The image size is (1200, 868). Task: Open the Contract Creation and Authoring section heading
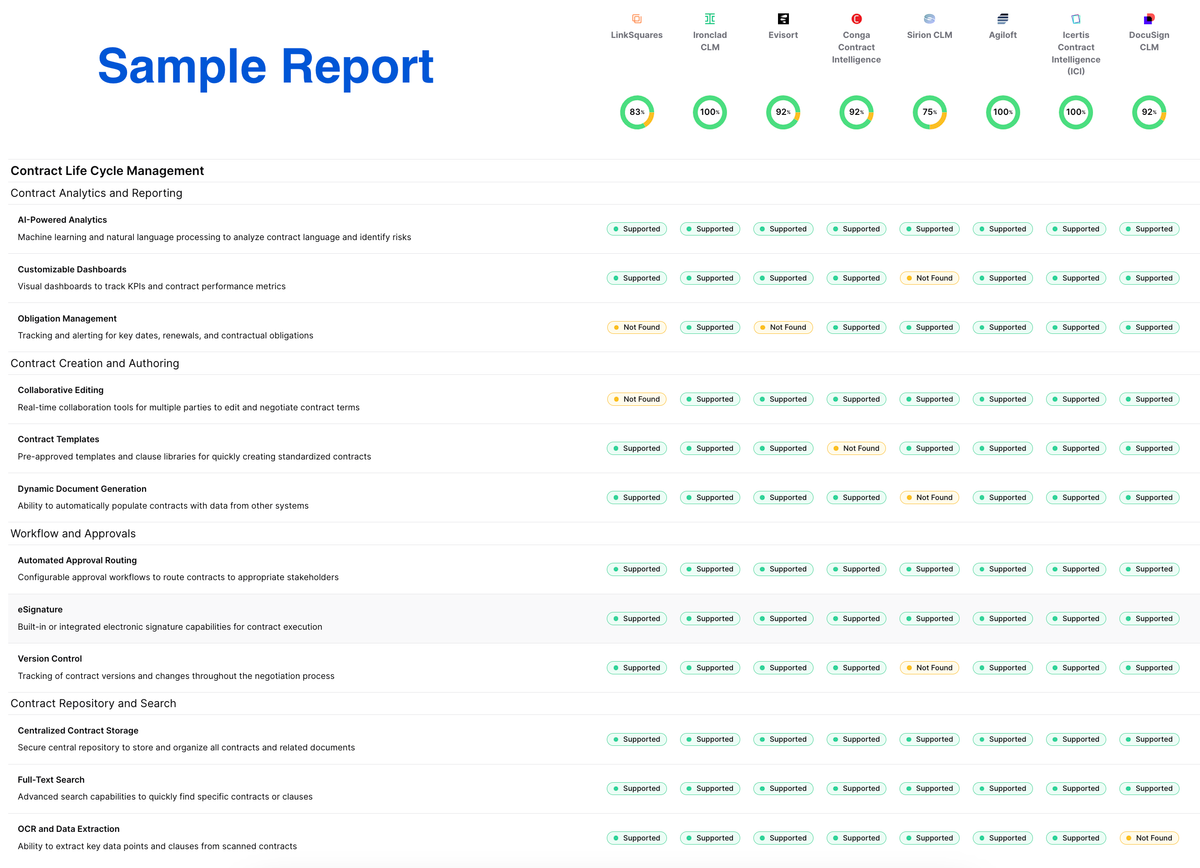click(95, 363)
